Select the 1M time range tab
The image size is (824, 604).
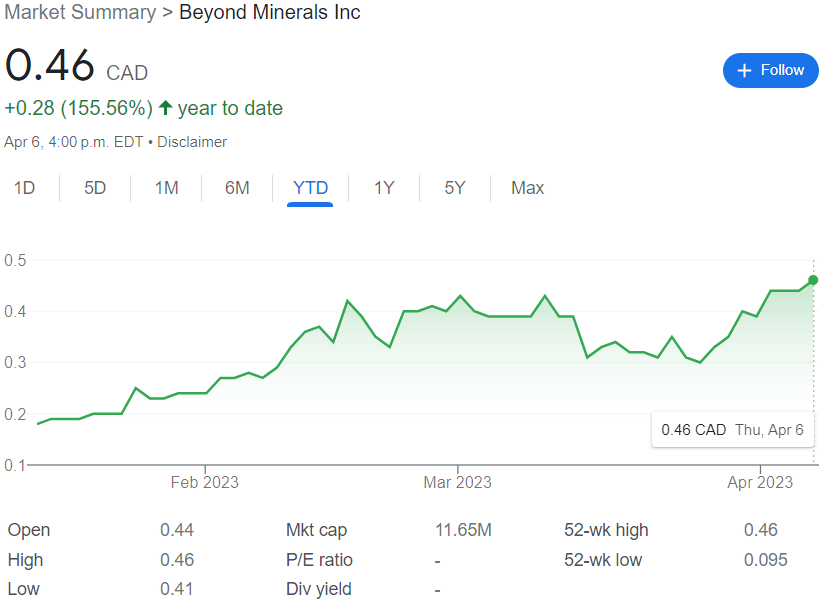pos(167,188)
